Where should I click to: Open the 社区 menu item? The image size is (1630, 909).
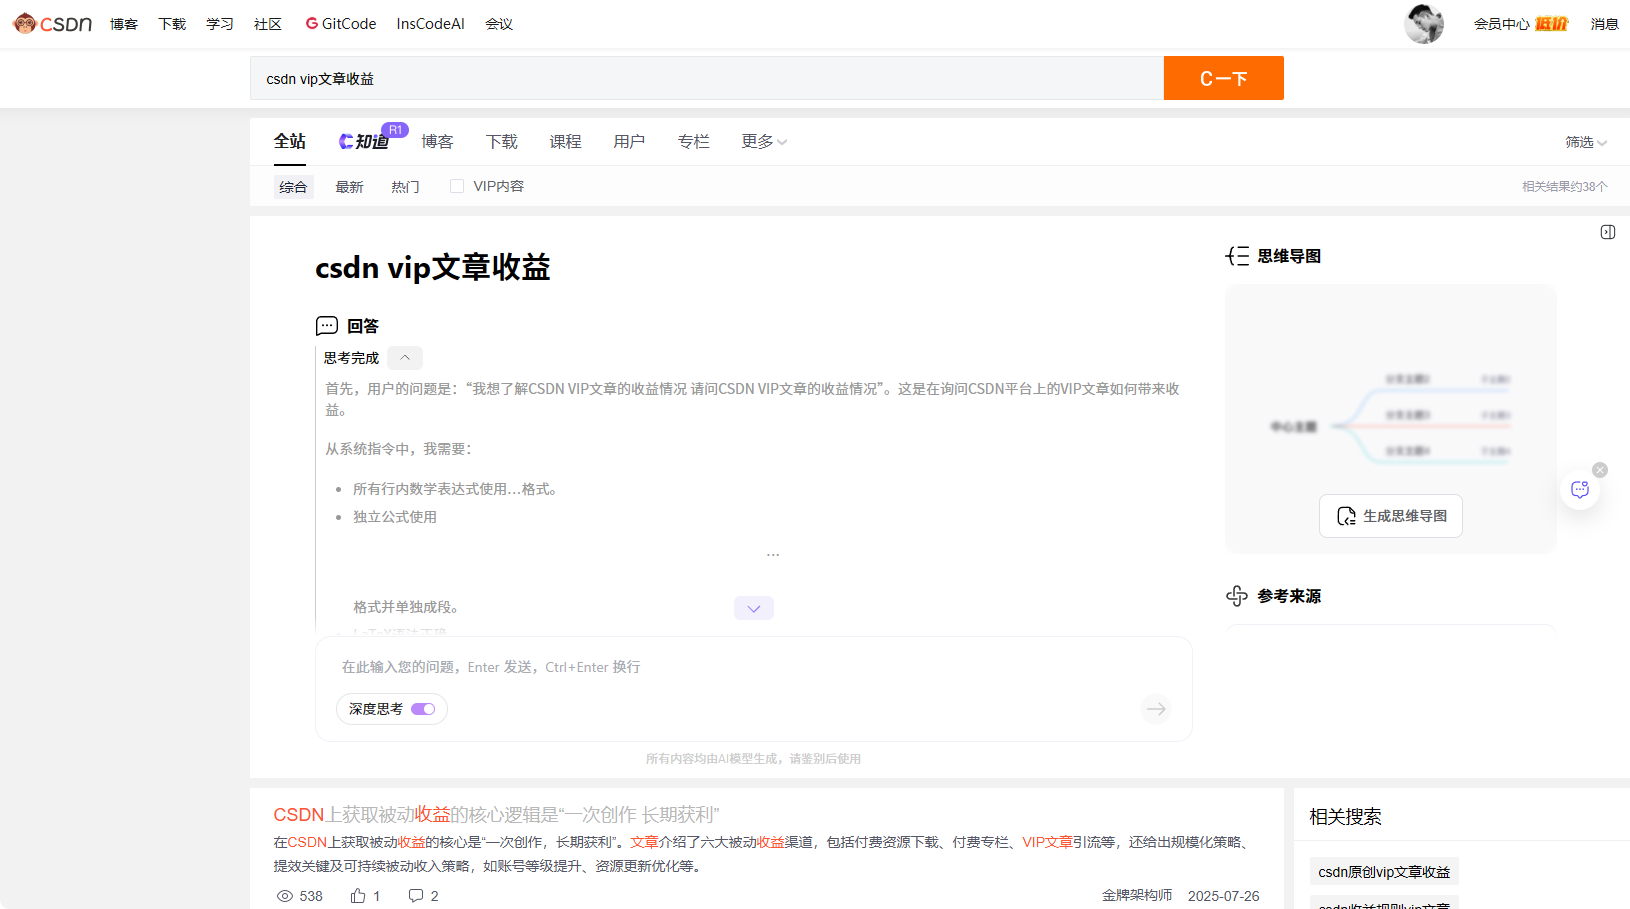(267, 23)
